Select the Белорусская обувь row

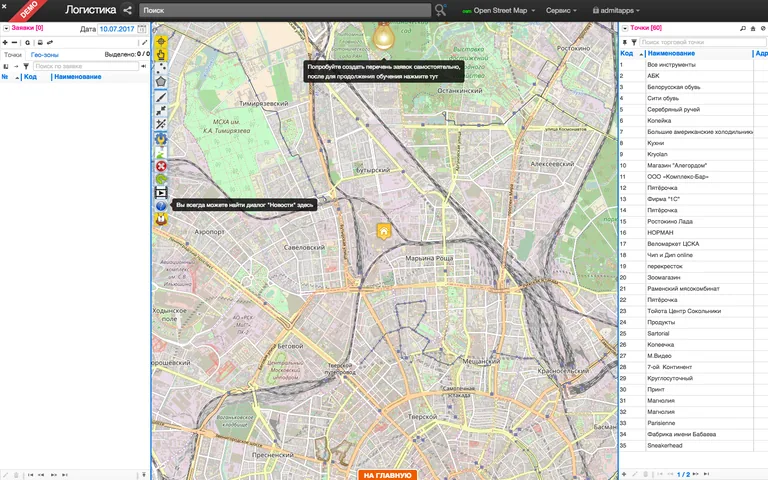(x=673, y=87)
